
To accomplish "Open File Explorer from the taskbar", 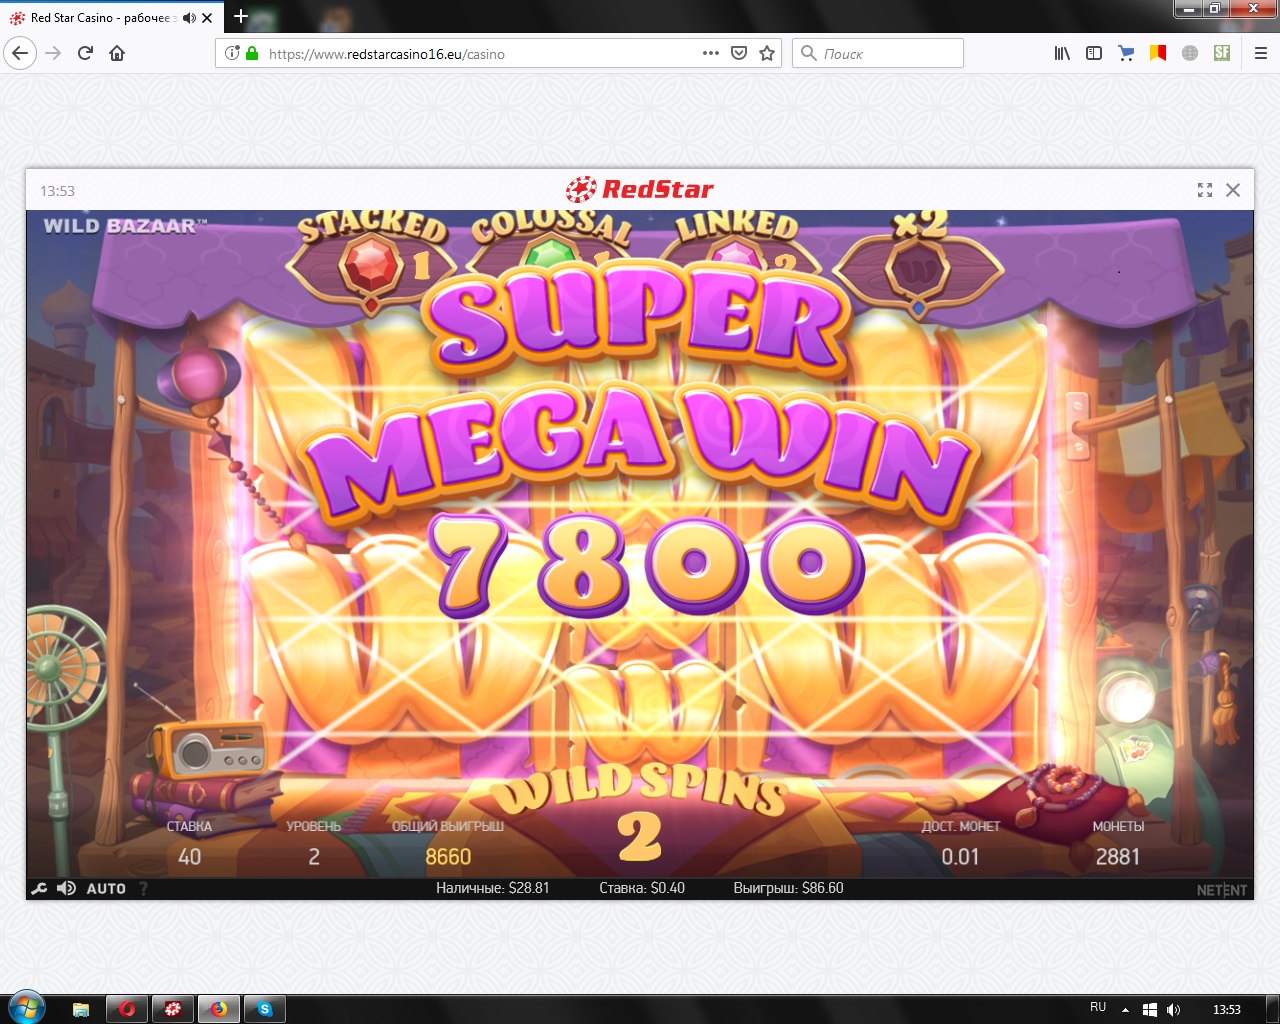I will [81, 1009].
